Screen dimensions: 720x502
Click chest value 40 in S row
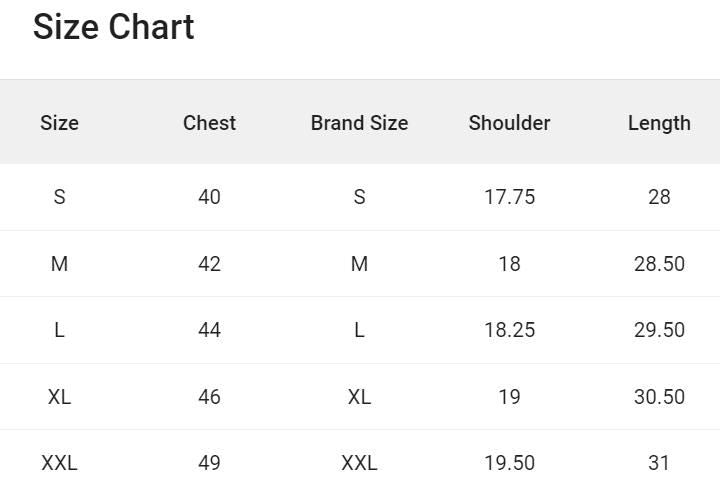pyautogui.click(x=209, y=197)
